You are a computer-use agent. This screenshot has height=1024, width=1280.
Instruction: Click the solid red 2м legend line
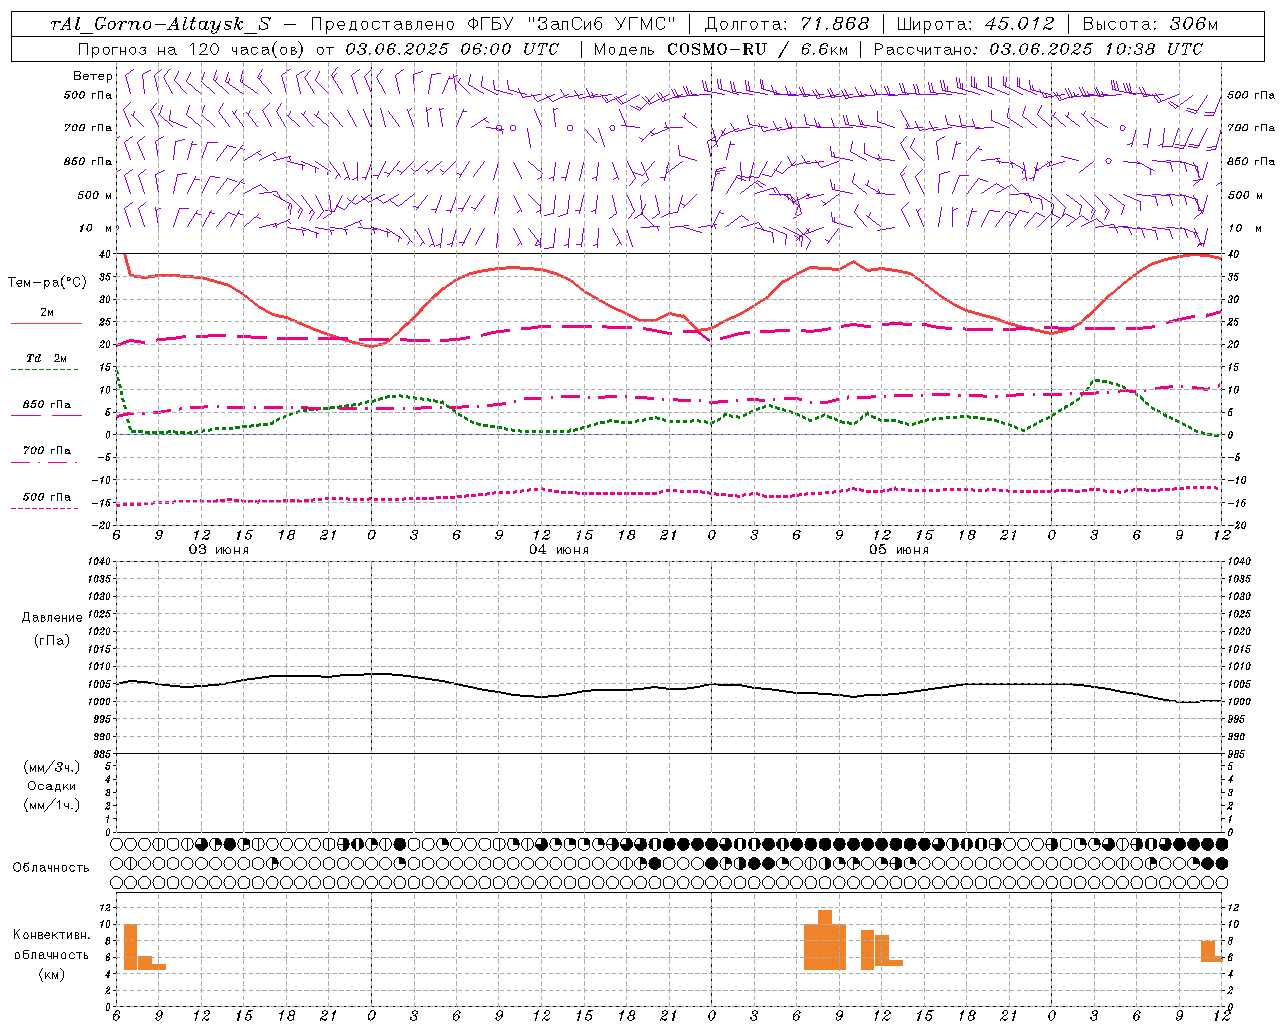point(46,323)
